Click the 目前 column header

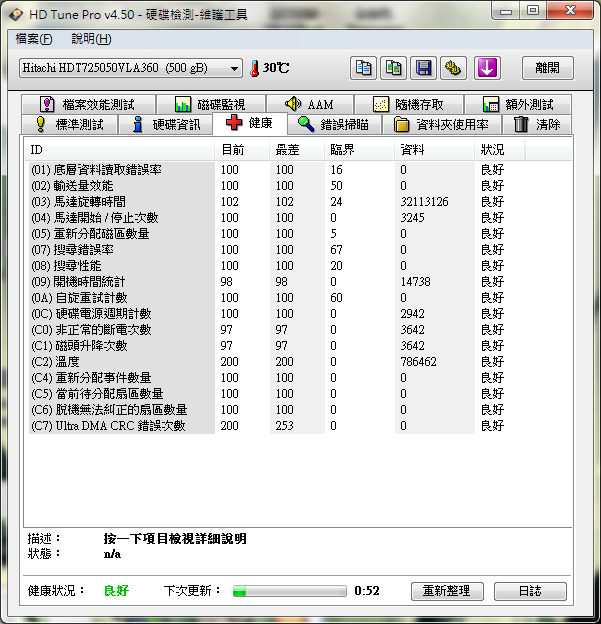coord(241,150)
